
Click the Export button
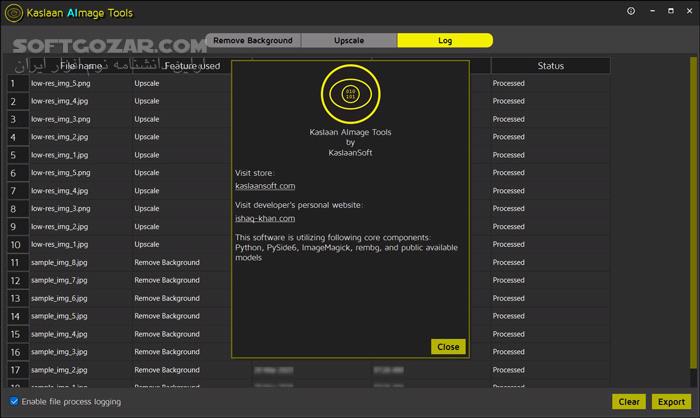[x=669, y=402]
